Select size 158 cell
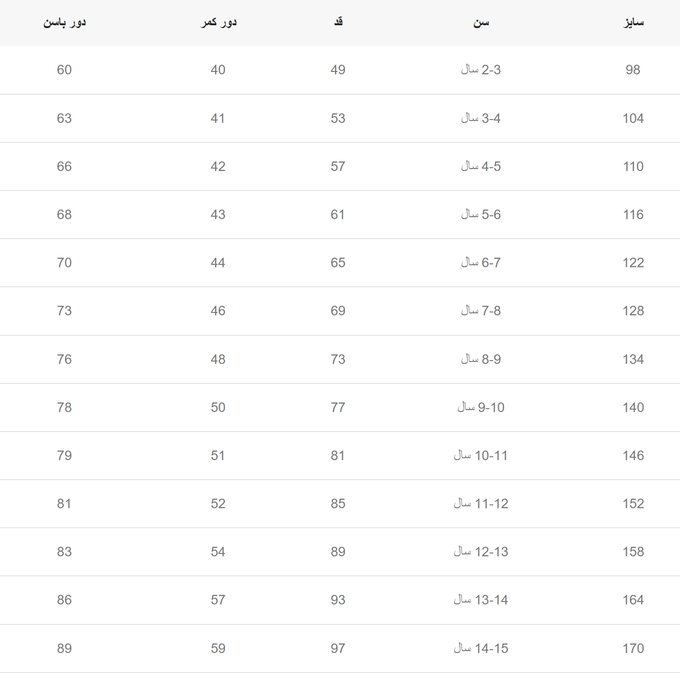 633,552
